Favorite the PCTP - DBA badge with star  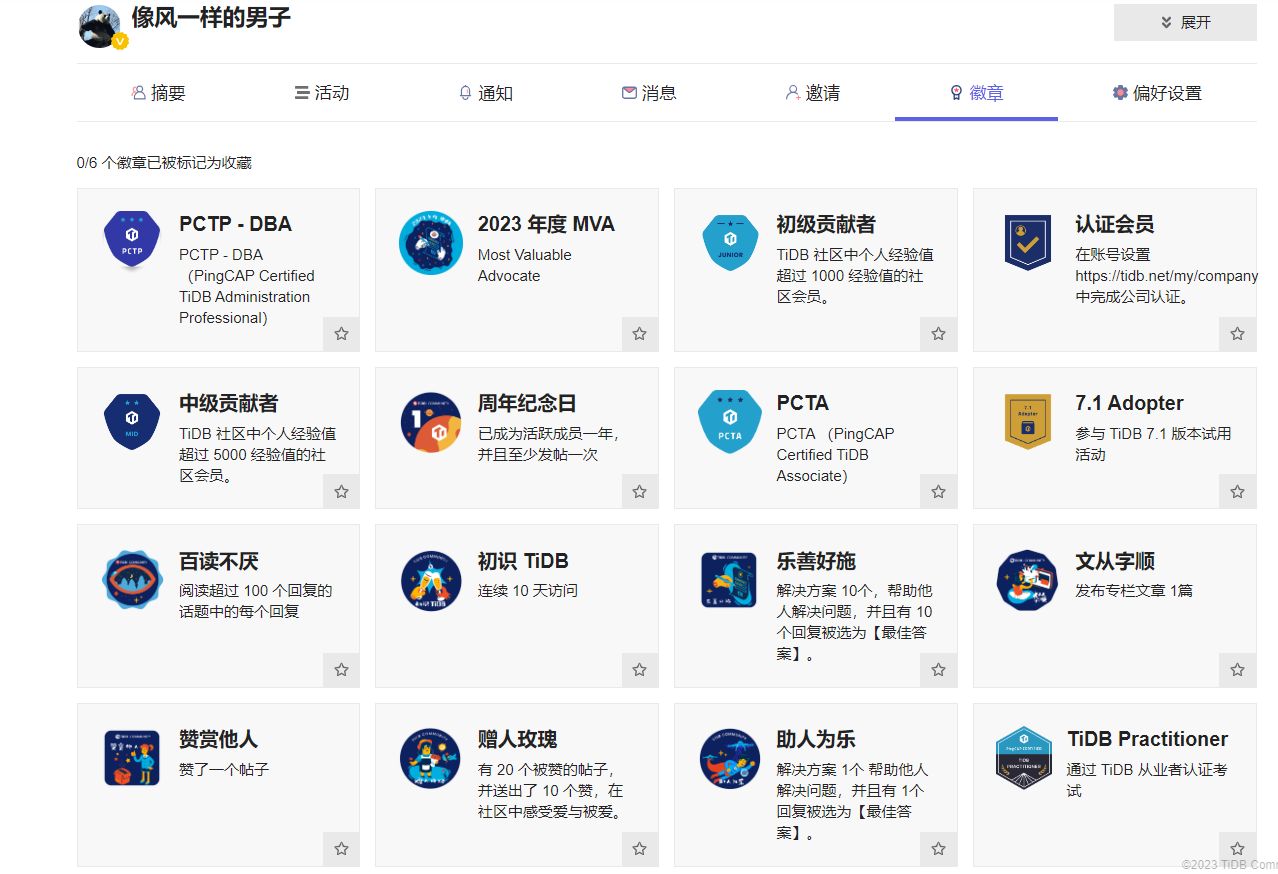341,334
